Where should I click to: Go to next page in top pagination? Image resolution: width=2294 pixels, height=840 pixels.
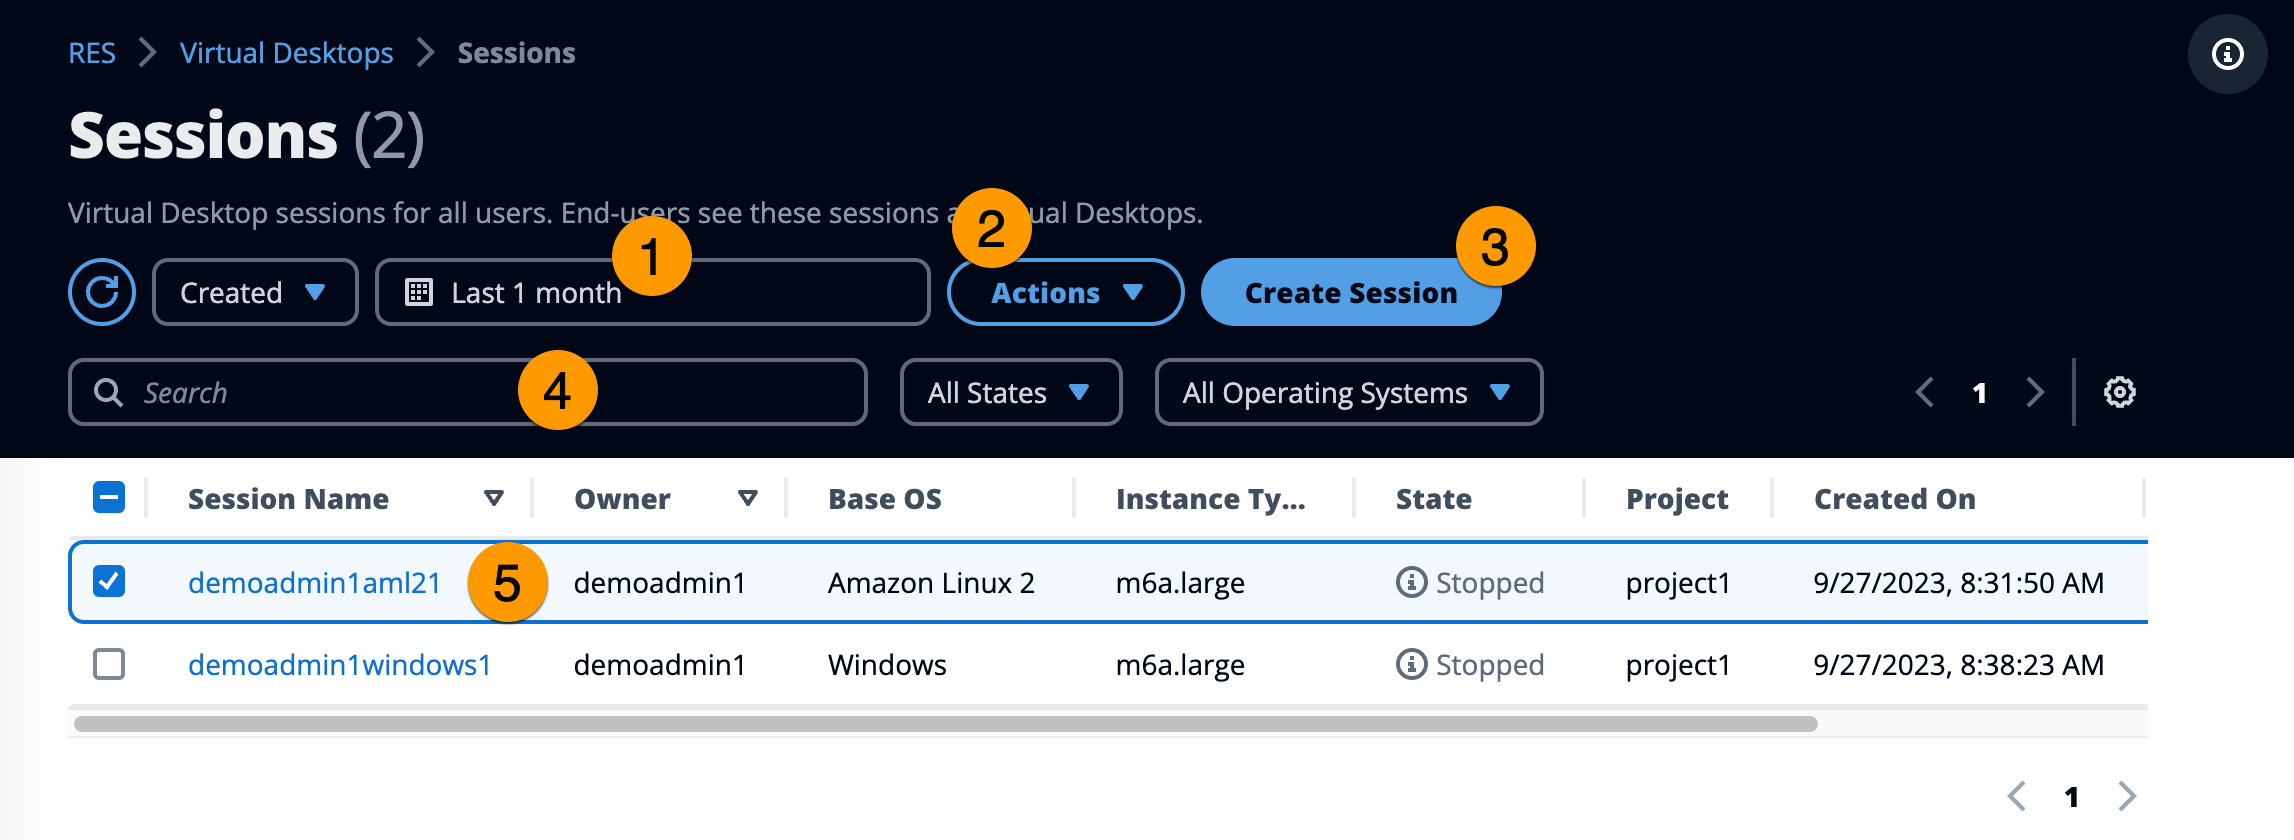pos(2035,392)
